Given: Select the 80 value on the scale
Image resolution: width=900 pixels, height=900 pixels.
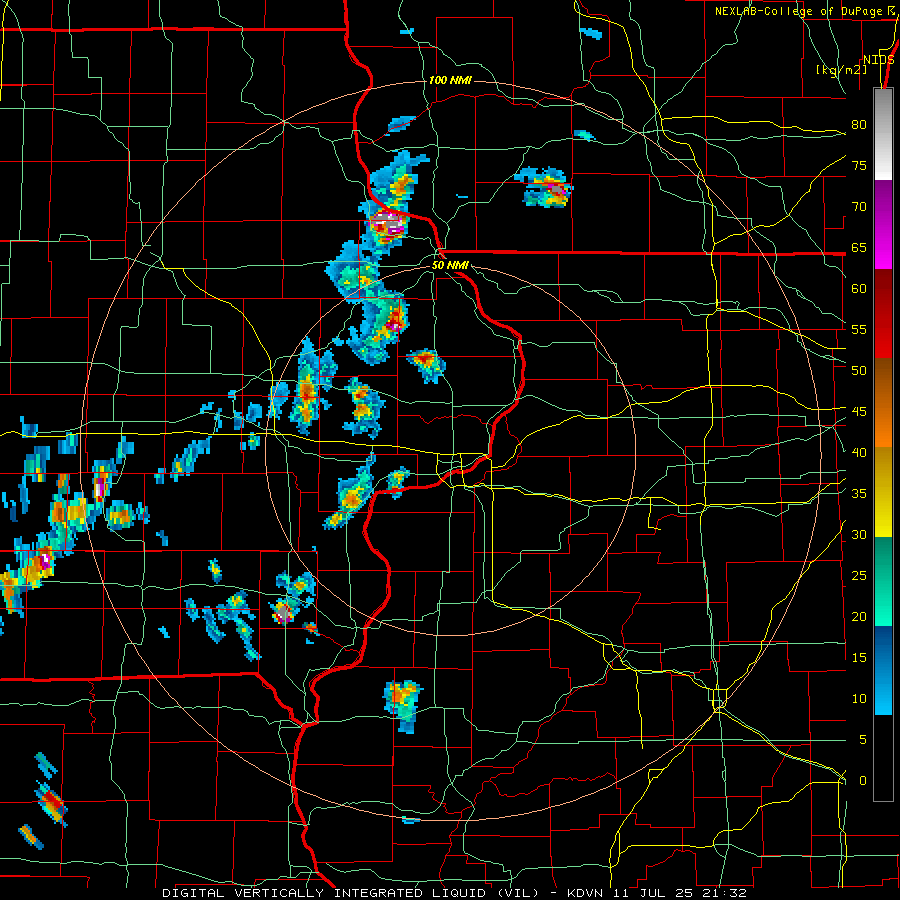Looking at the screenshot, I should pos(859,125).
